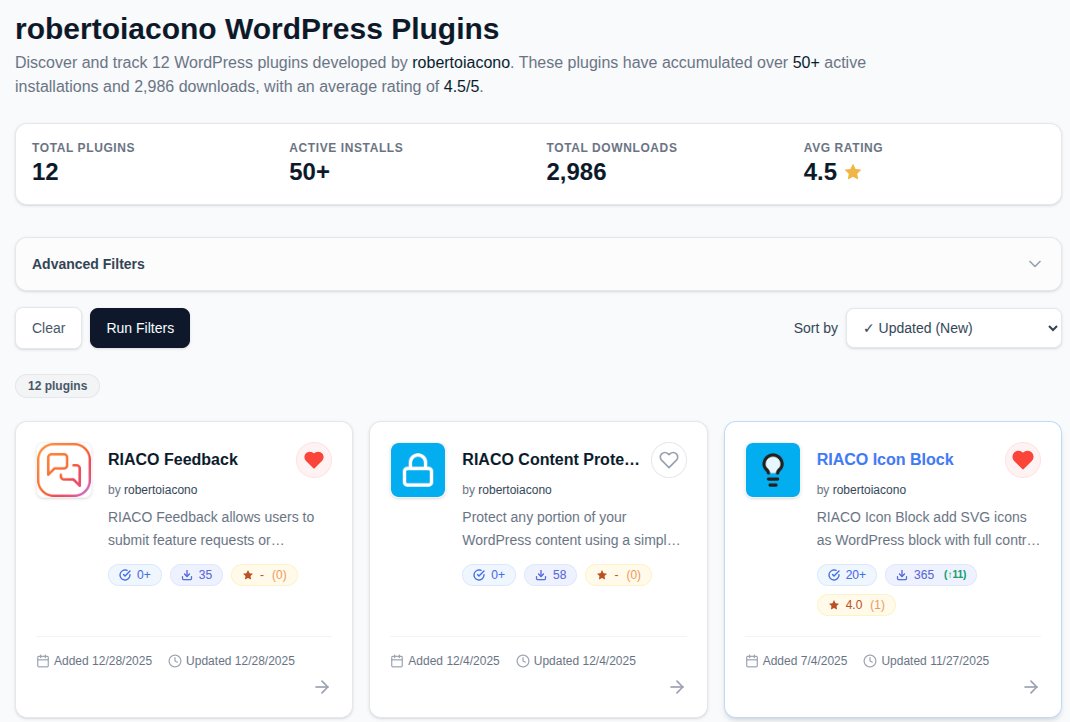Click the arrow on RIACO Content Protection card

[x=677, y=687]
